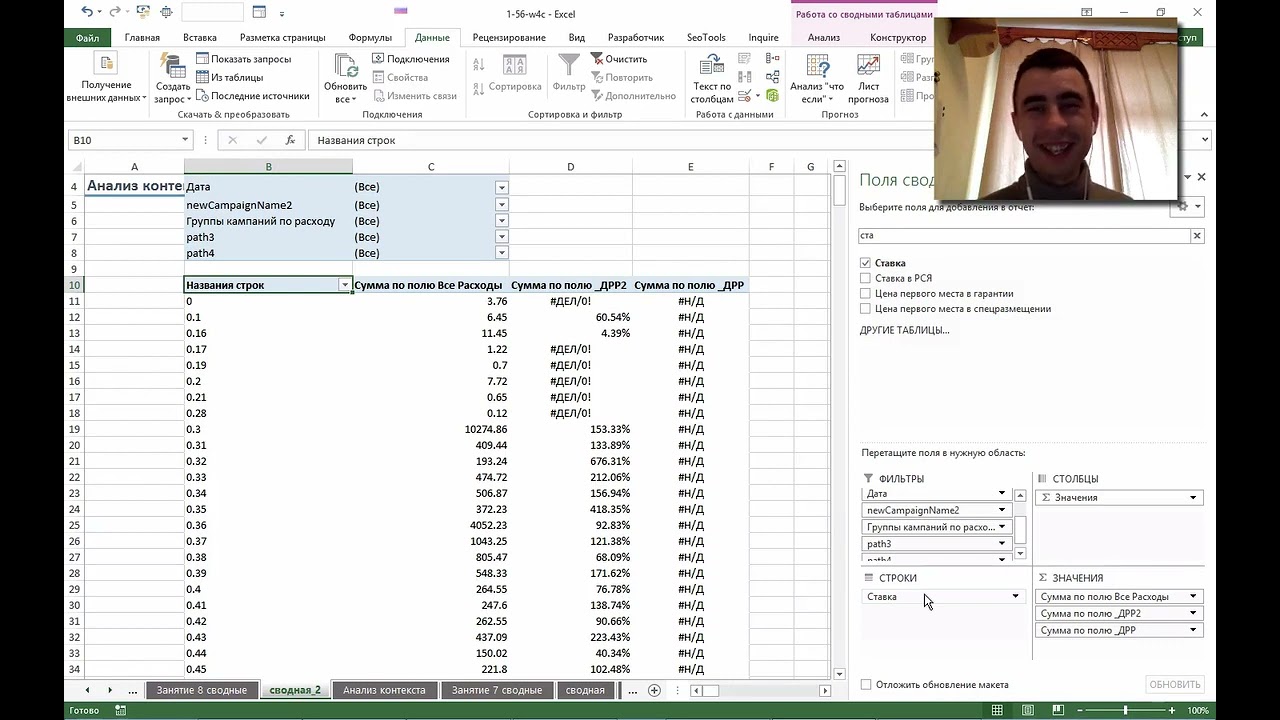Viewport: 1280px width, 720px height.
Task: Click the ОБНОВИТЬ button in fields pane
Action: (x=1175, y=685)
